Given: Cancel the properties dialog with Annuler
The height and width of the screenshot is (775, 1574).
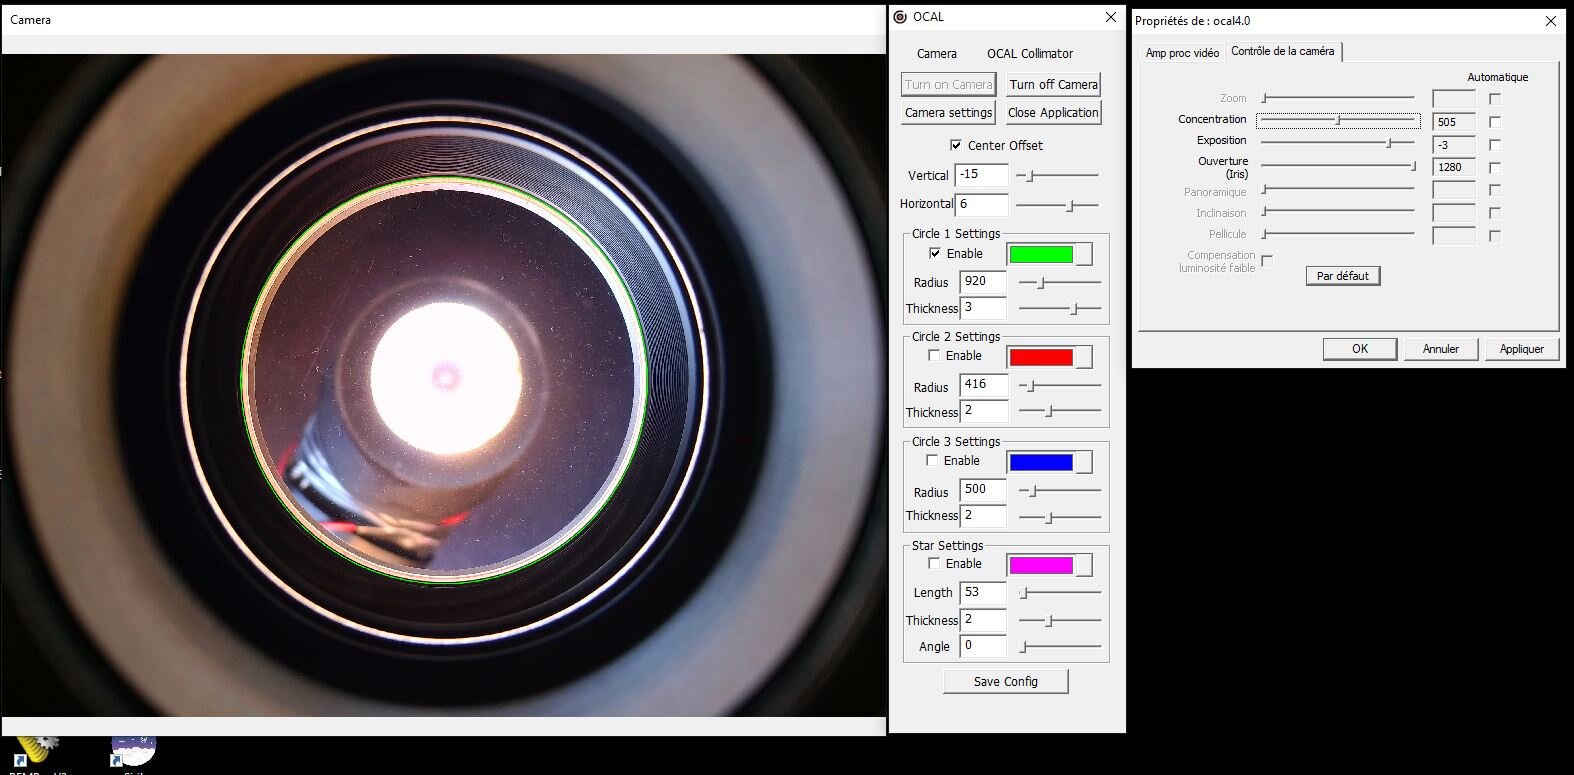Looking at the screenshot, I should click(1441, 349).
